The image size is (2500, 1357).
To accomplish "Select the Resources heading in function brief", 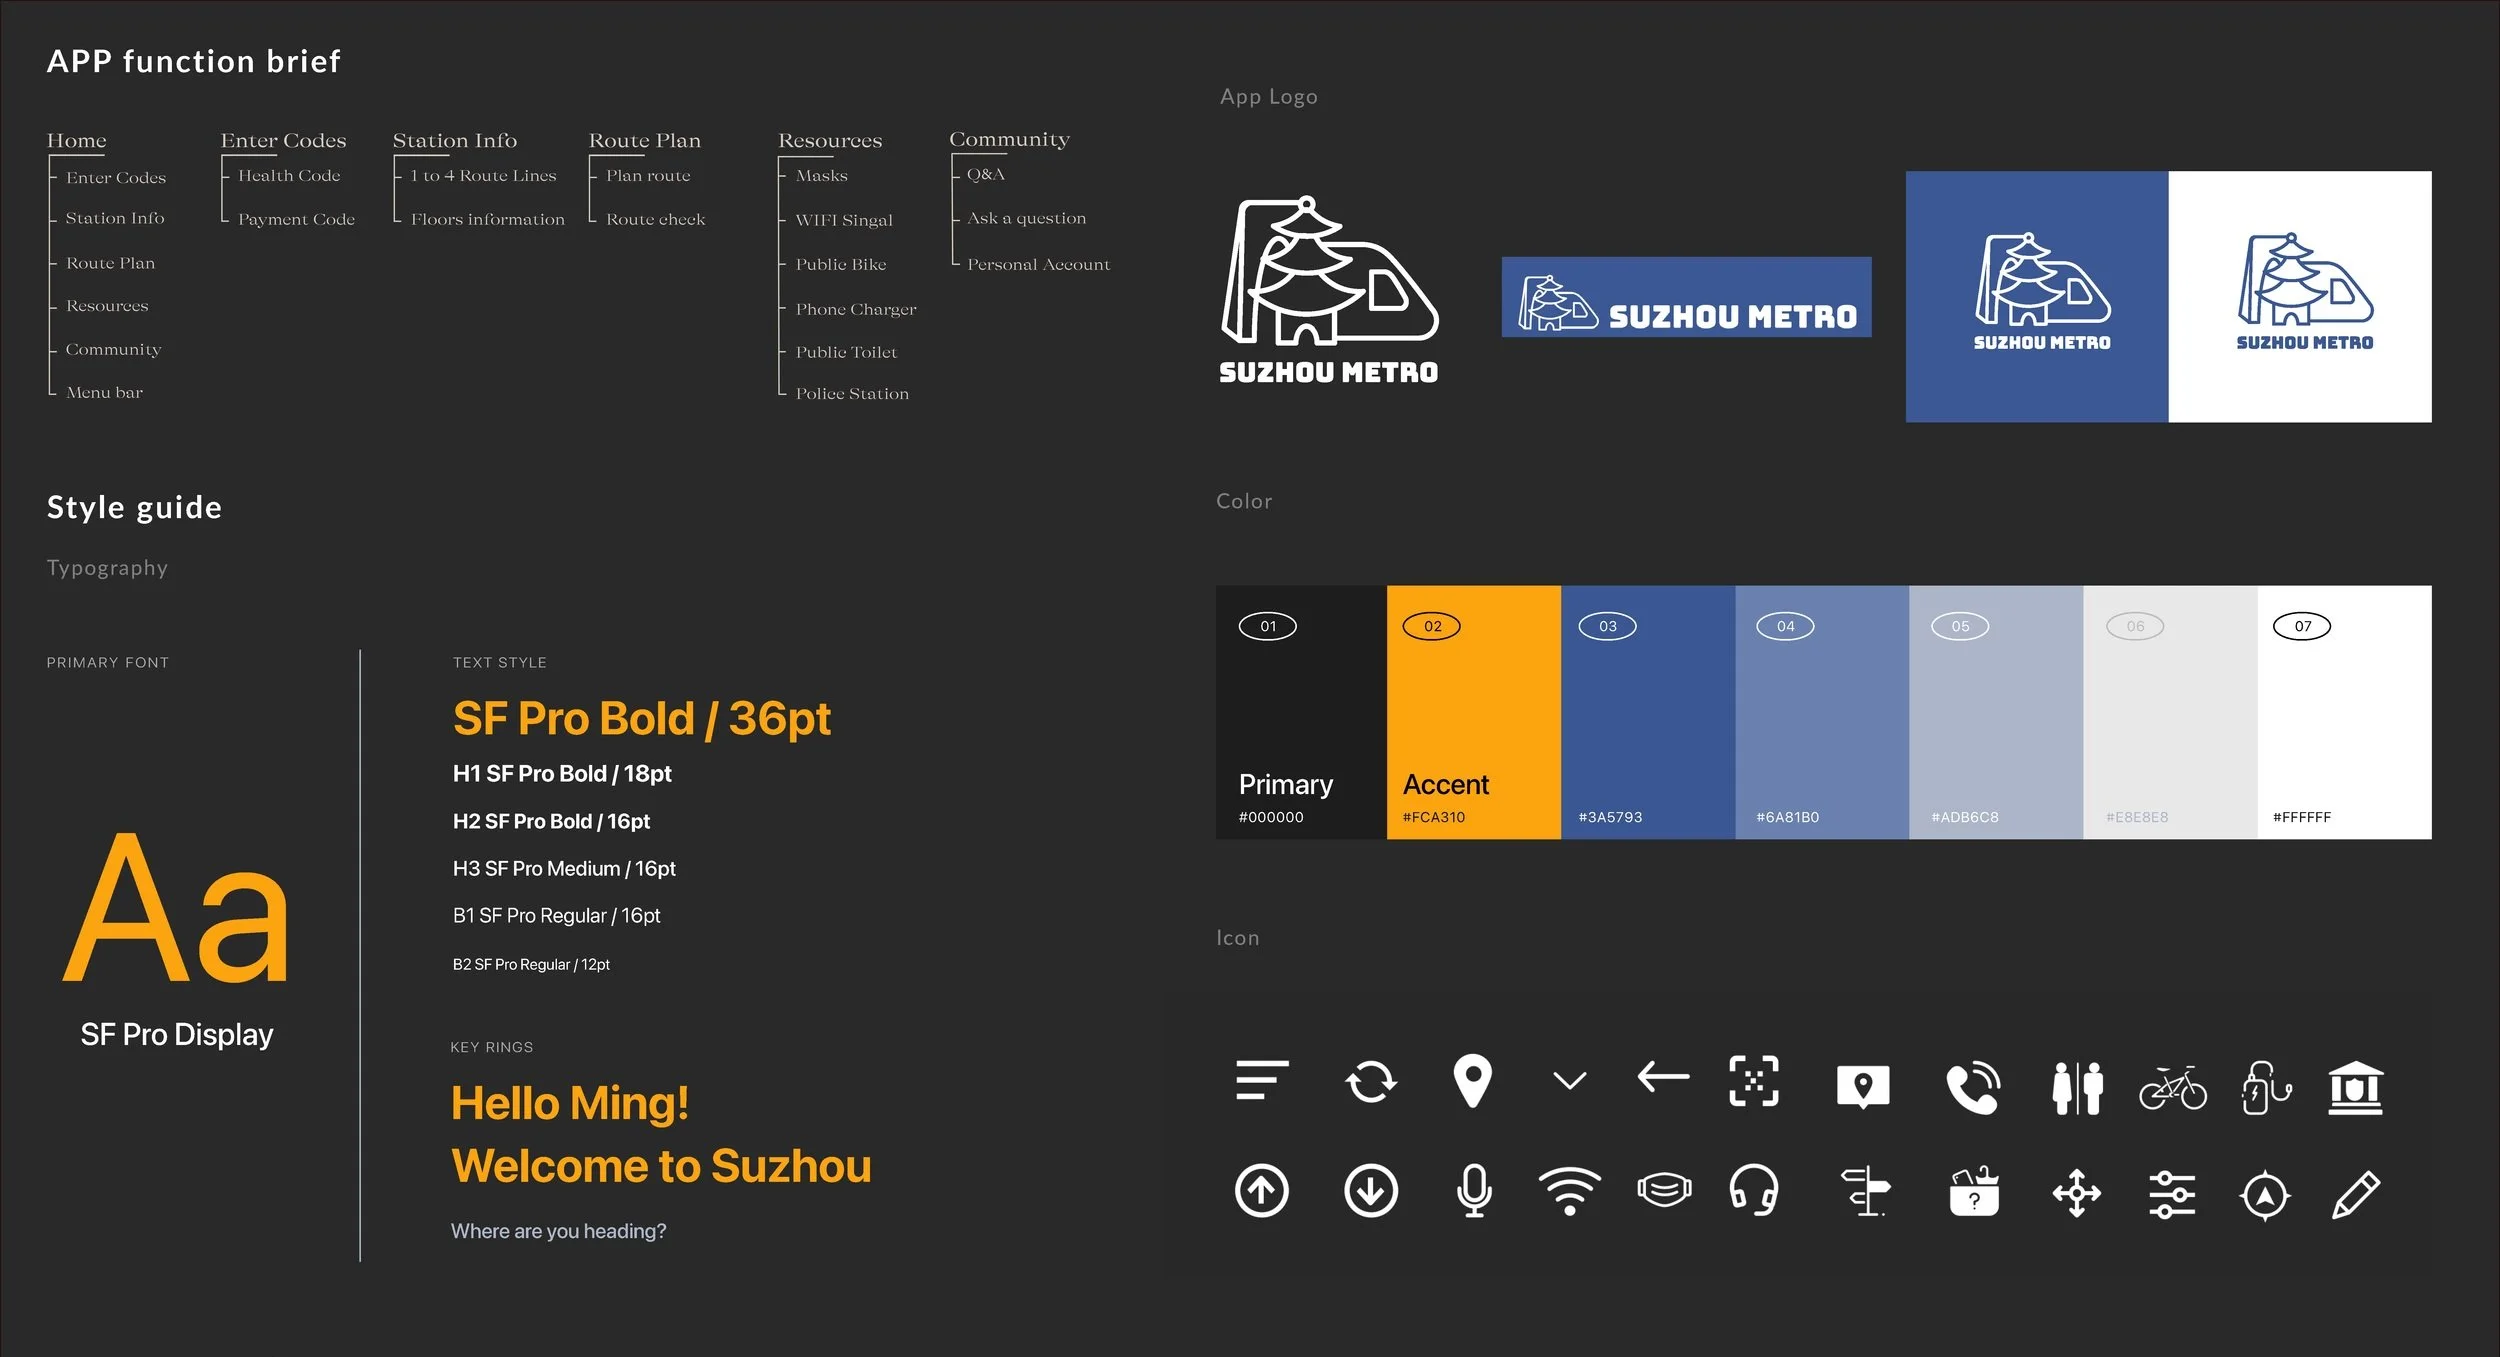I will coord(830,141).
